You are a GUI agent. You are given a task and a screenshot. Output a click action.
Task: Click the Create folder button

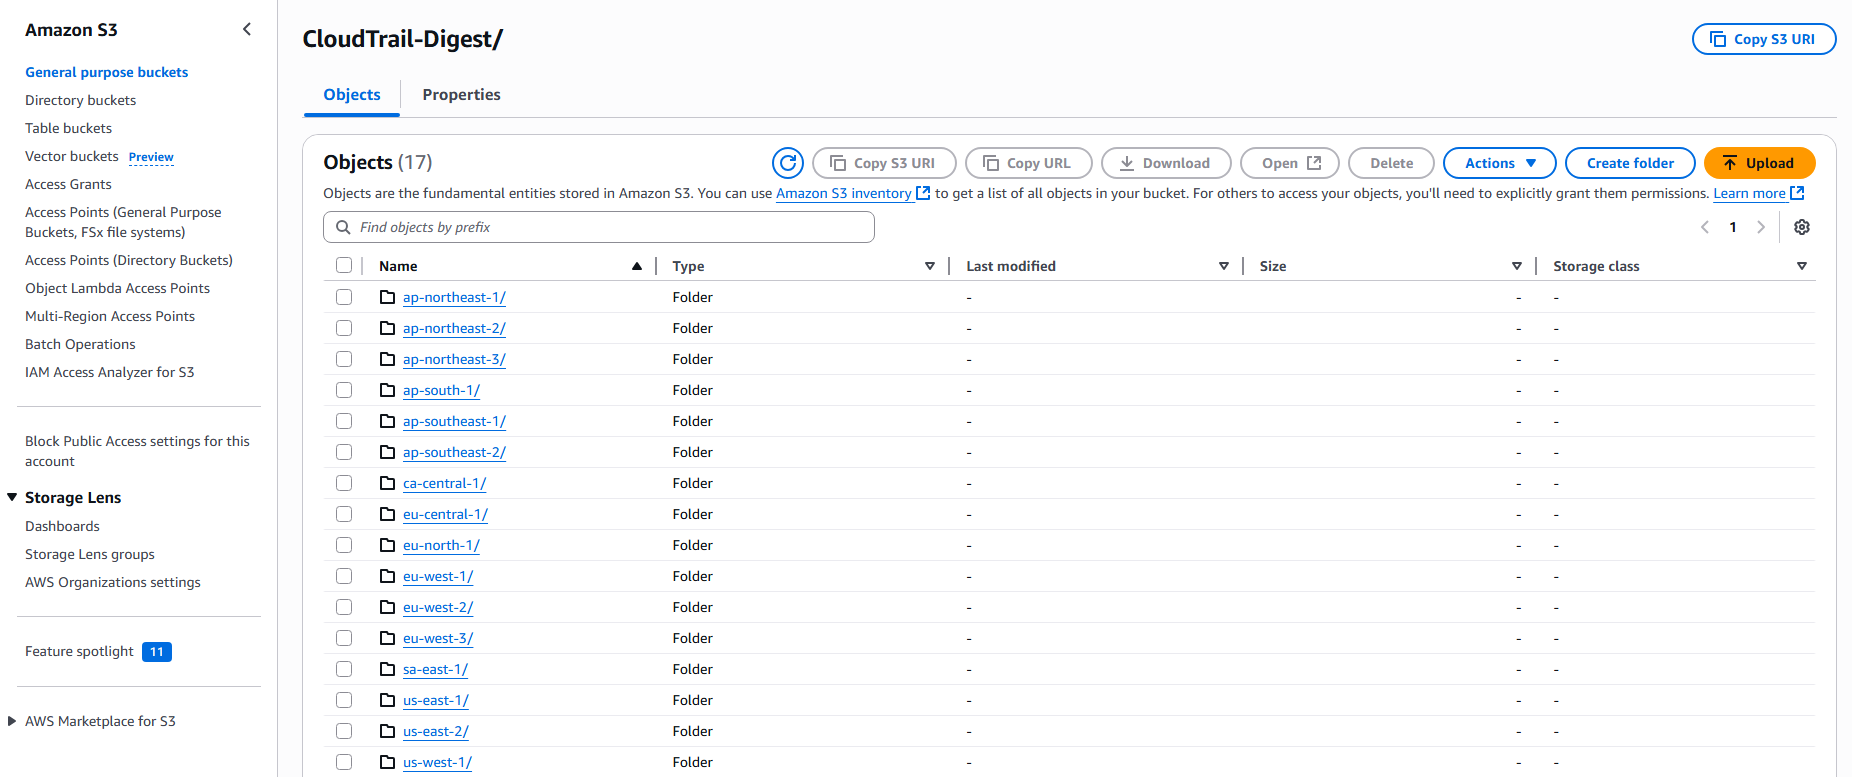pos(1630,163)
